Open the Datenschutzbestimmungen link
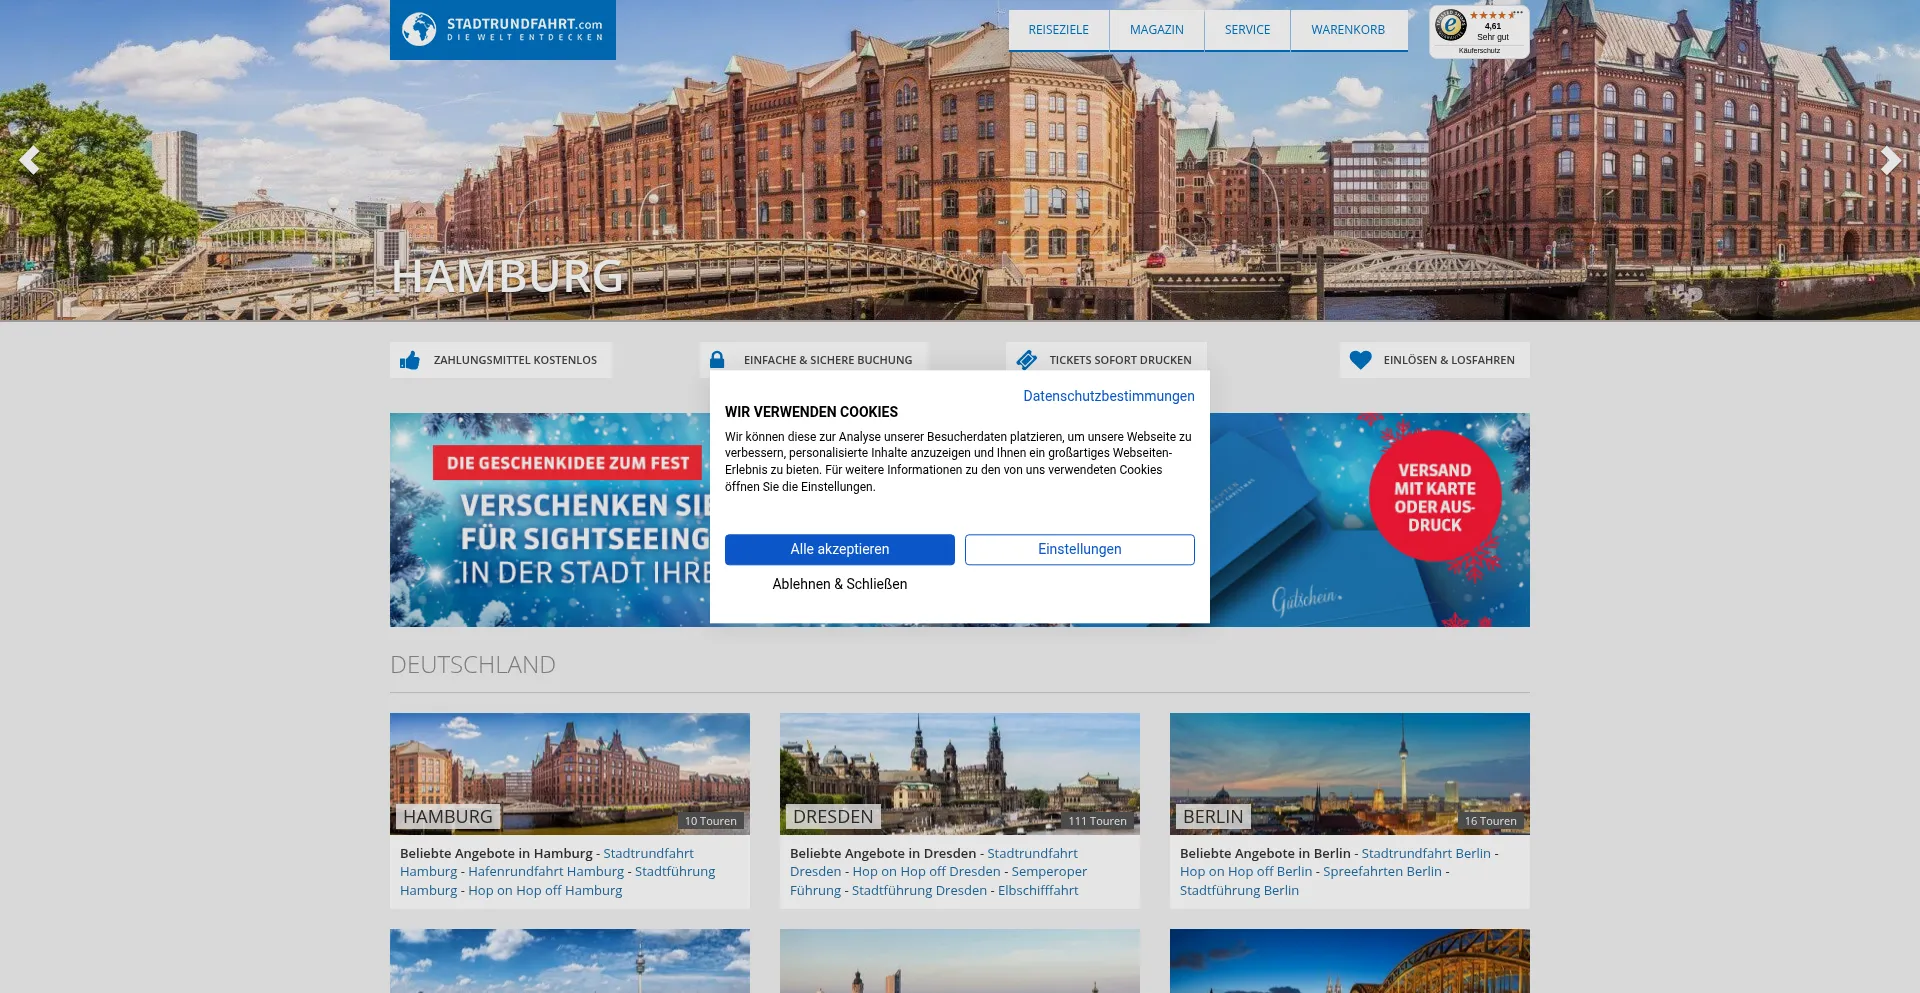 pos(1108,396)
